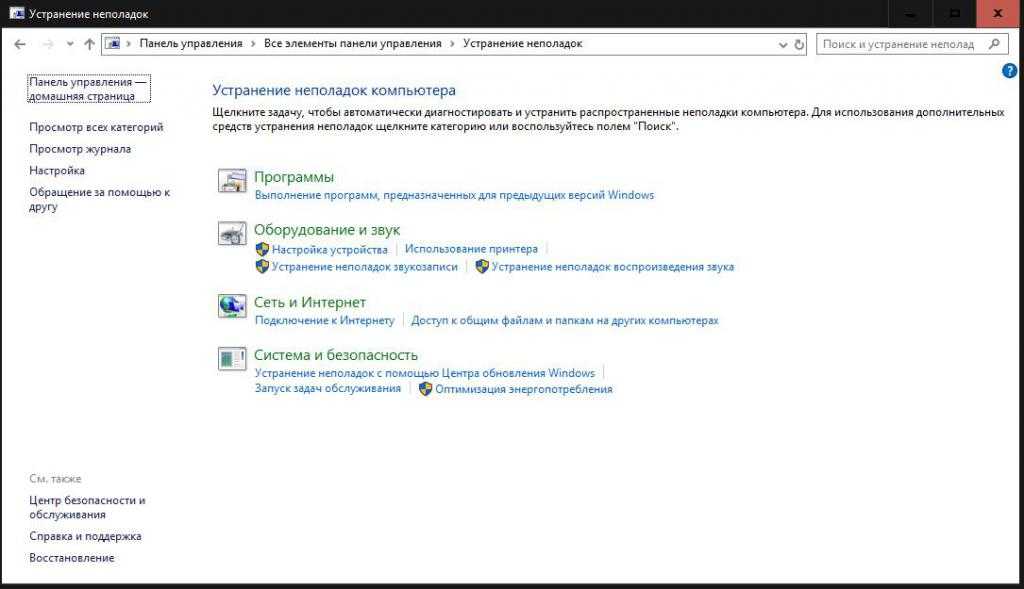Run Выполнение программ для предыдущих версий Windows
The image size is (1024, 589).
(x=454, y=195)
